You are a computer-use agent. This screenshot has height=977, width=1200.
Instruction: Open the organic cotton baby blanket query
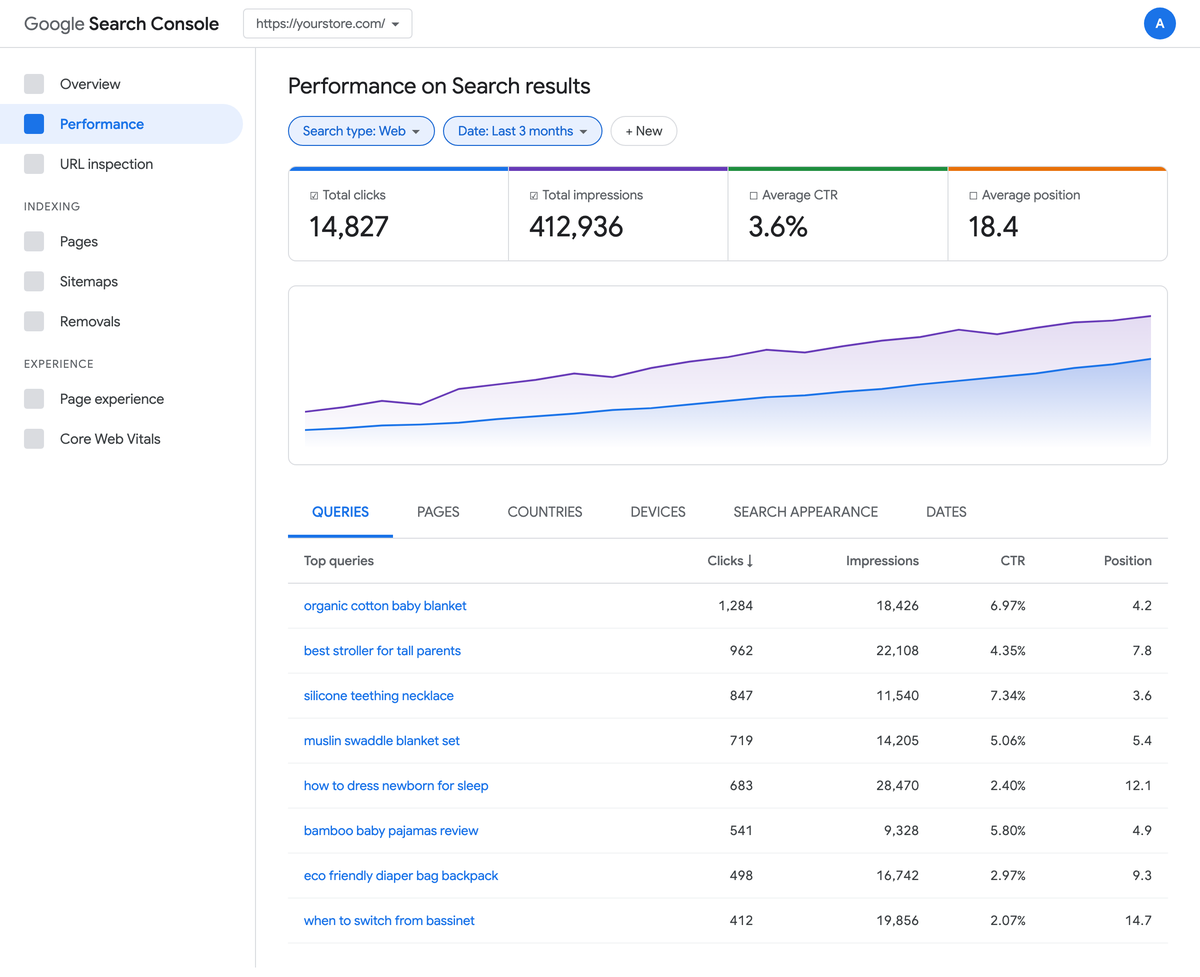tap(385, 605)
